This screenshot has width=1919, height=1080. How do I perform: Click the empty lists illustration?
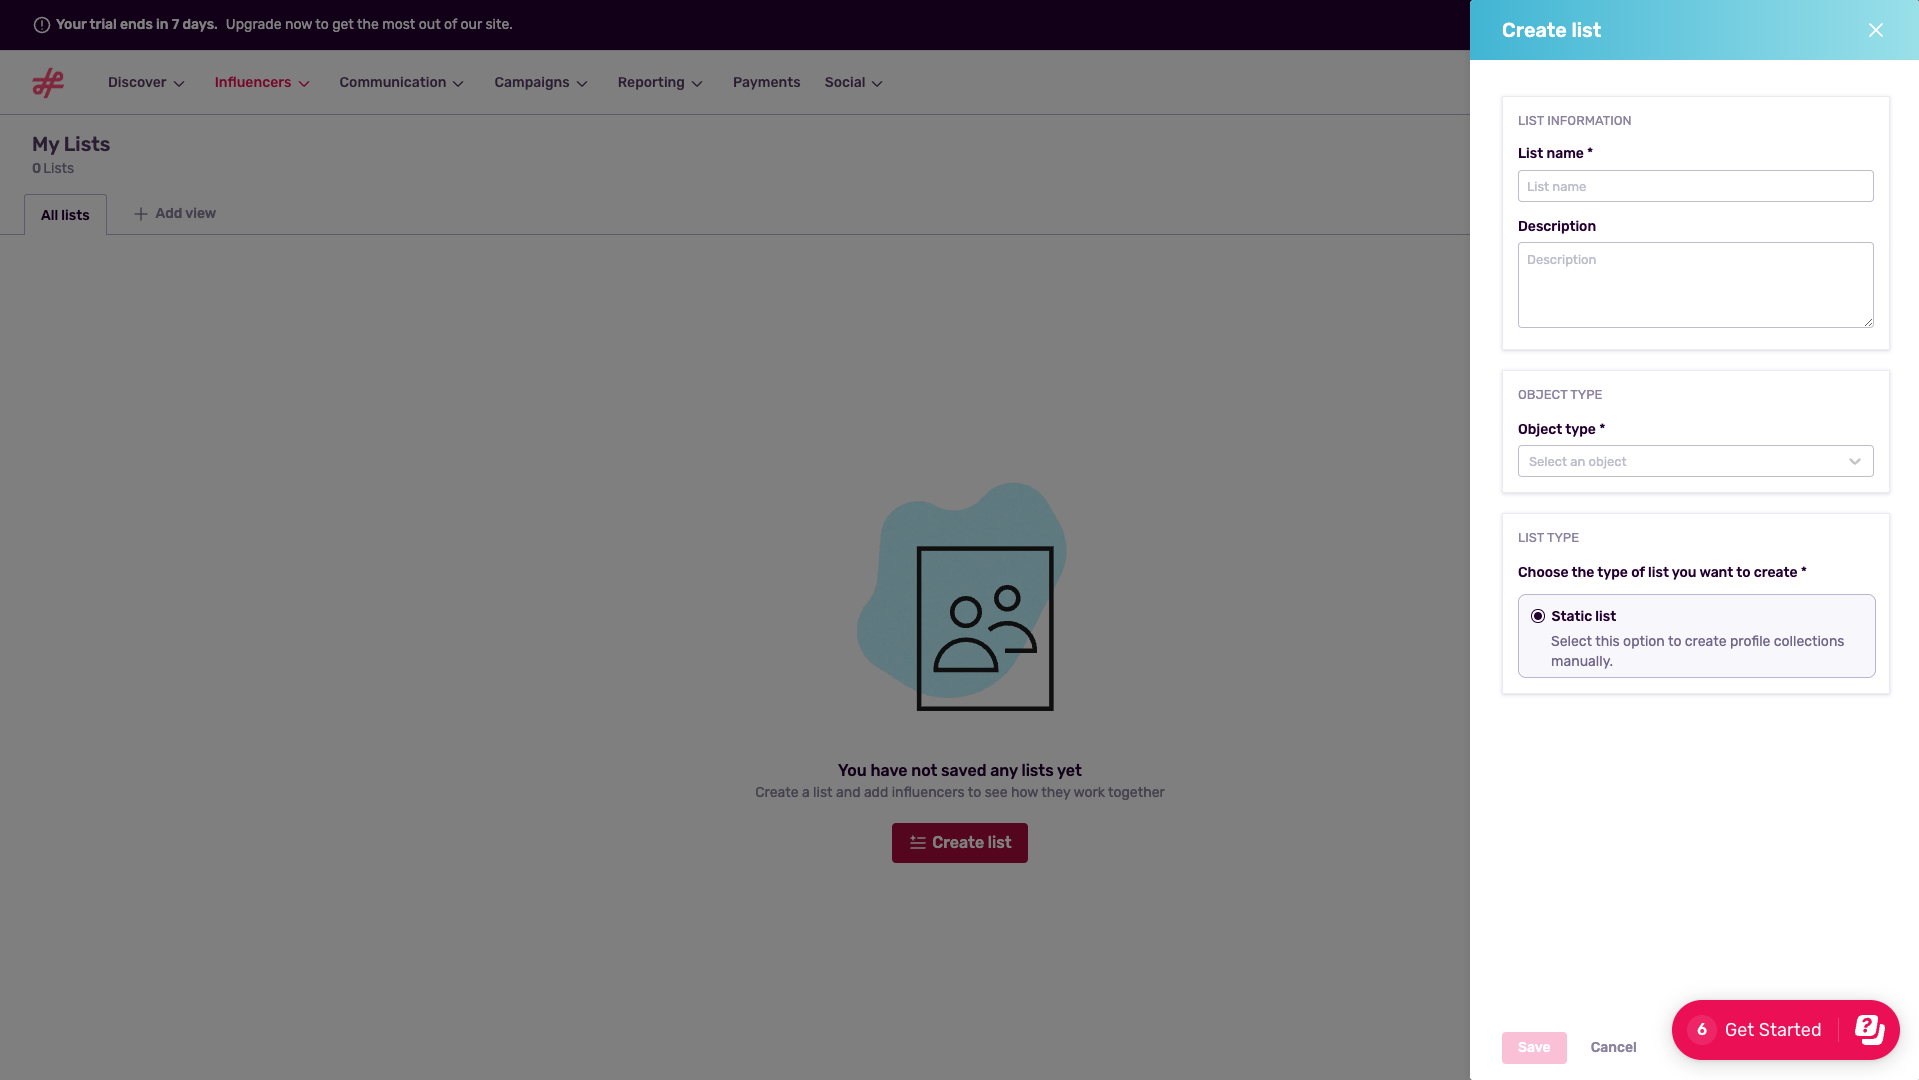962,600
